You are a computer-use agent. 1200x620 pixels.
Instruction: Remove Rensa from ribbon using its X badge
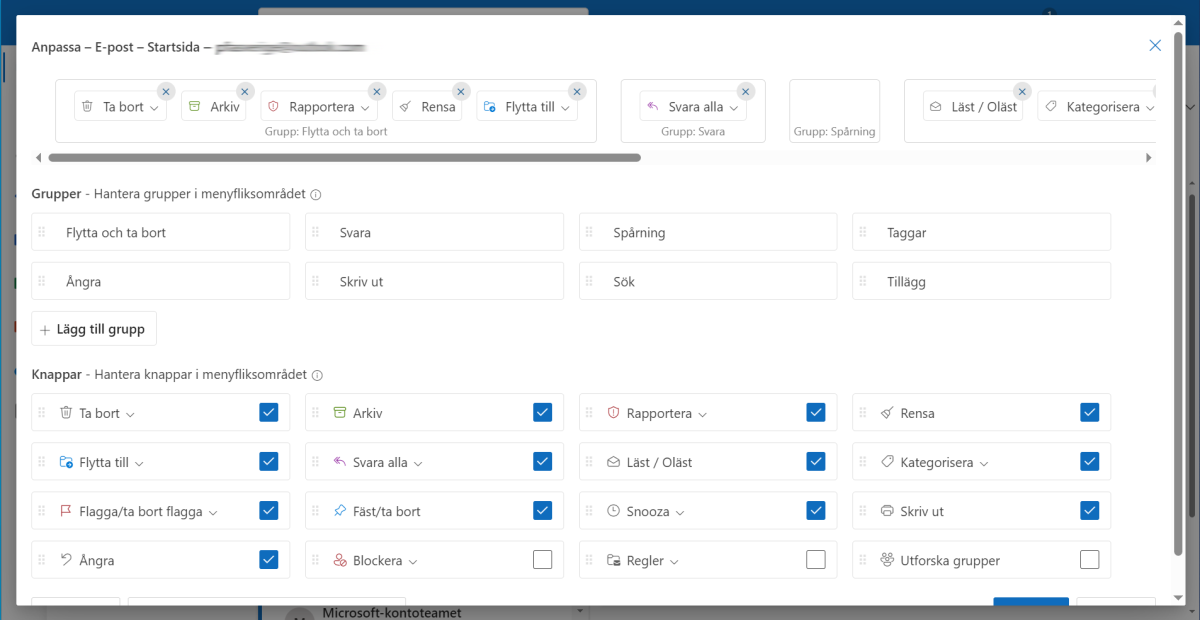461,91
